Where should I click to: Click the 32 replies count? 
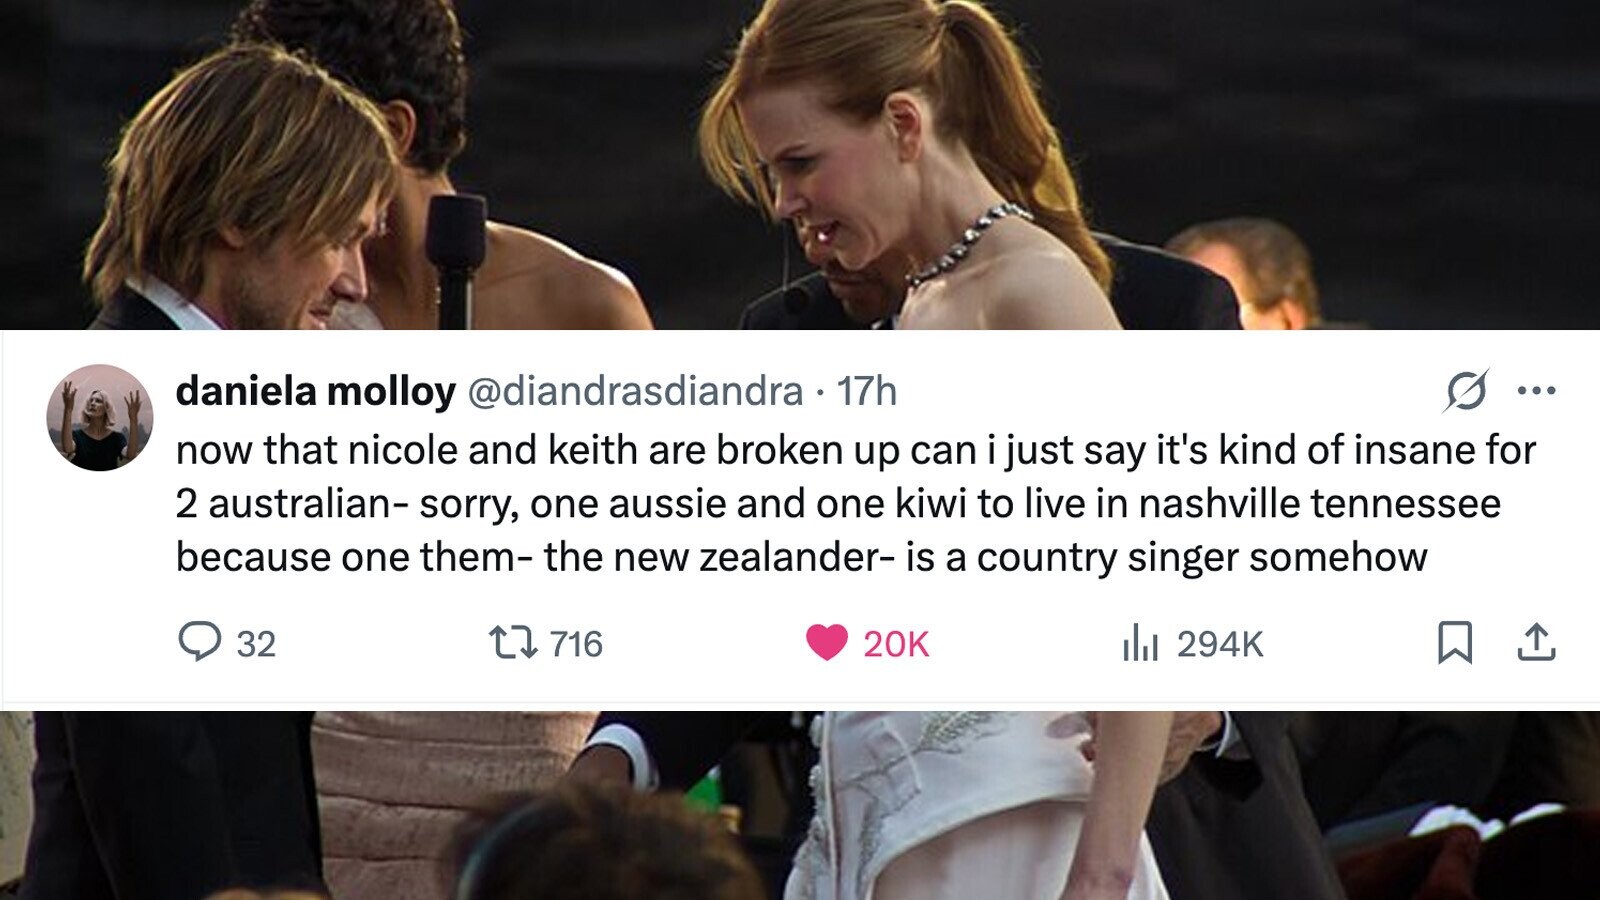(256, 644)
